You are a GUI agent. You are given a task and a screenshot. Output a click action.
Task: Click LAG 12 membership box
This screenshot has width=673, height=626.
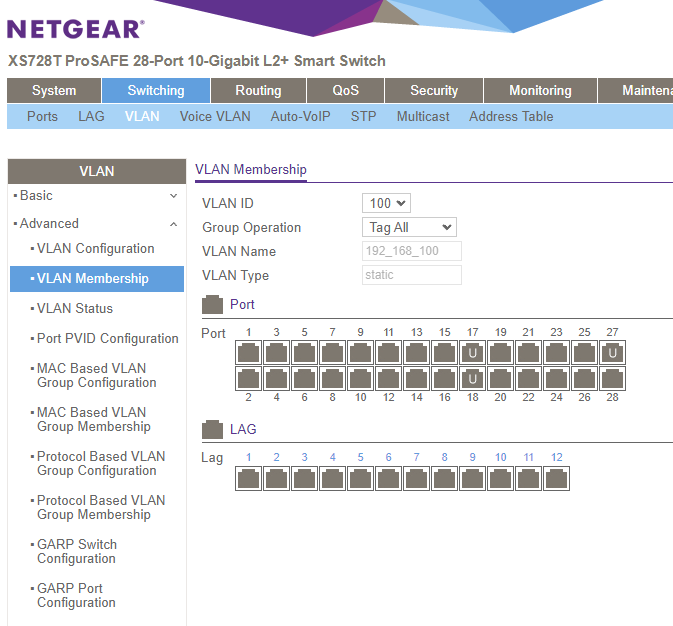click(x=557, y=478)
